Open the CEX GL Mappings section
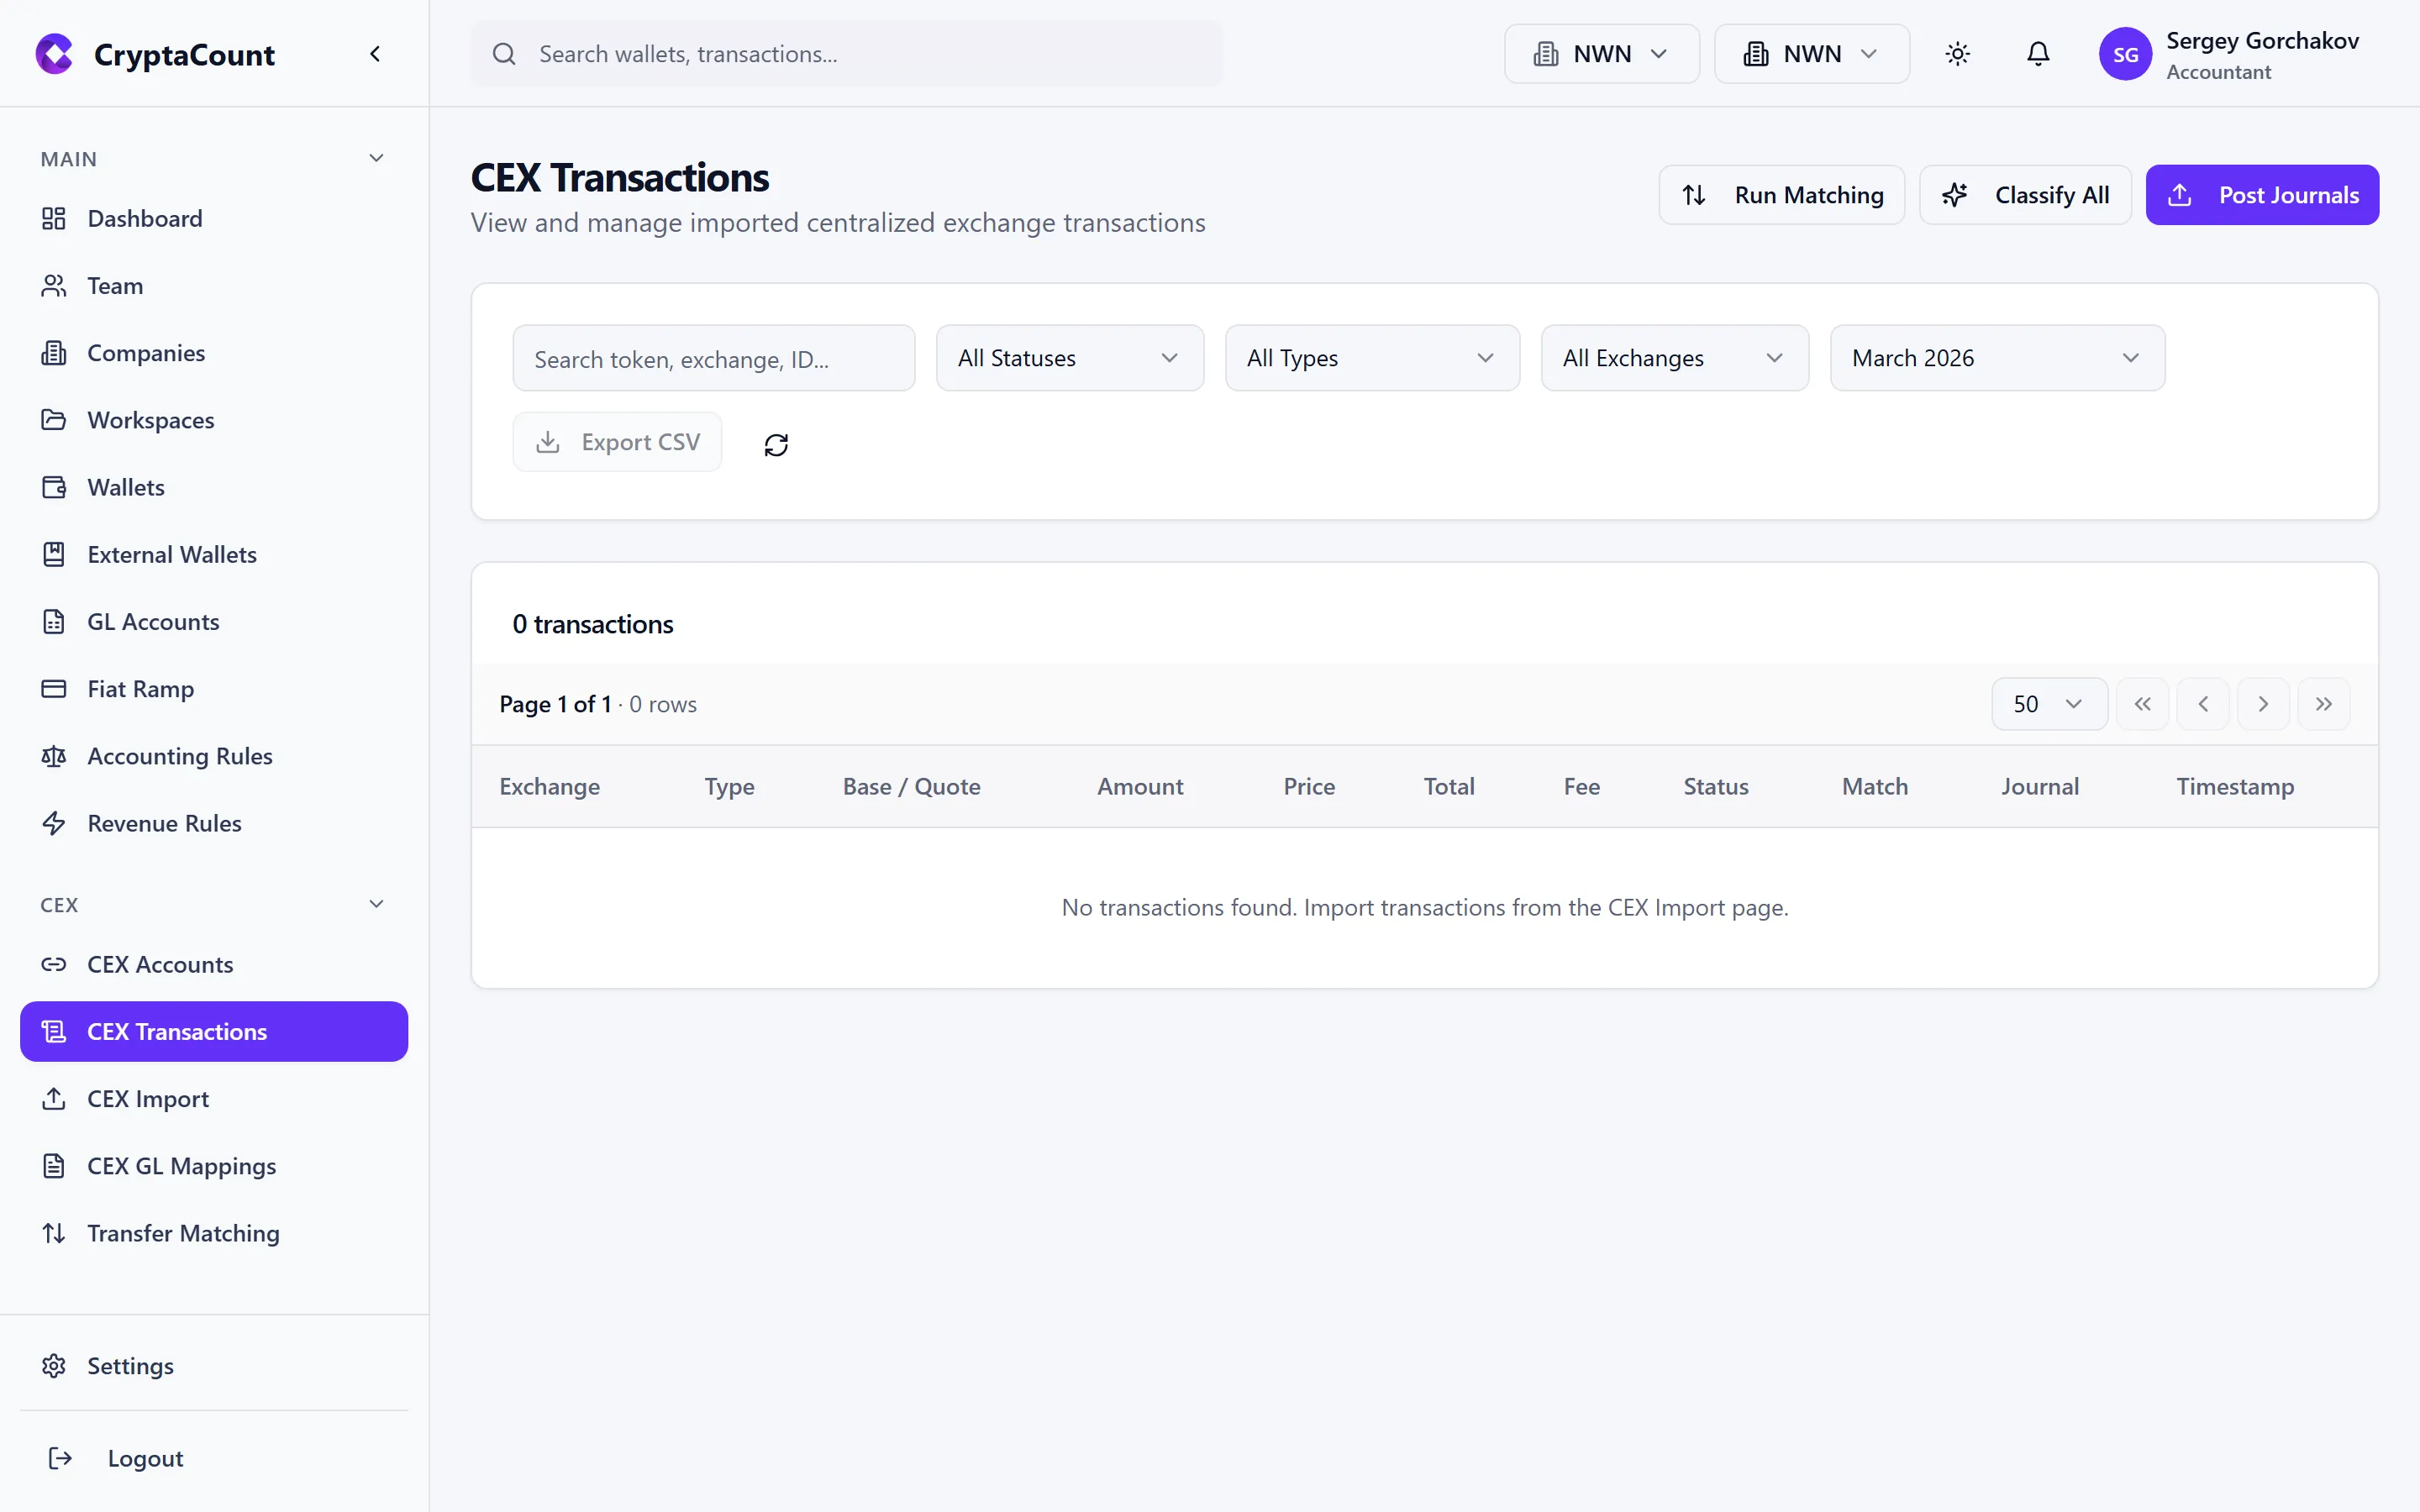Viewport: 2420px width, 1512px height. [x=180, y=1165]
